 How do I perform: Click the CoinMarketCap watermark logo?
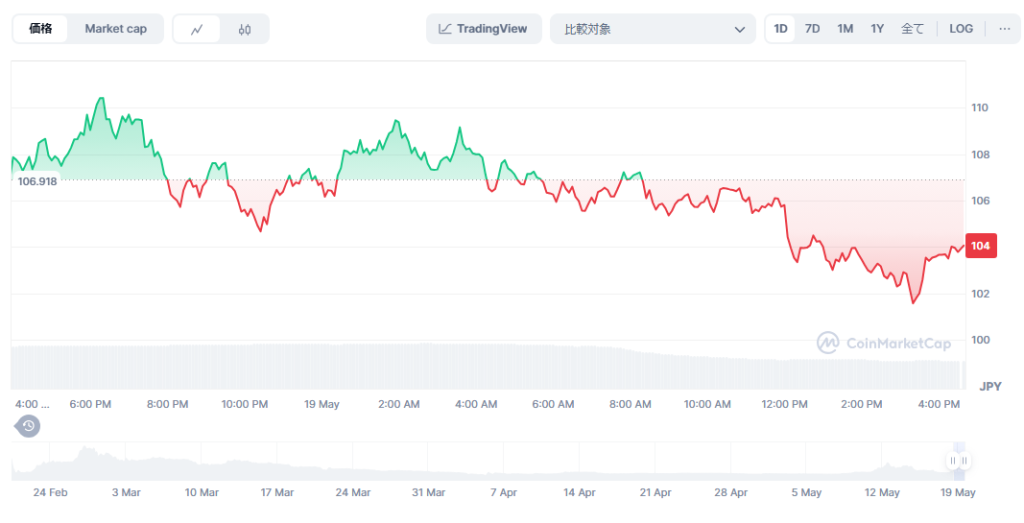click(883, 343)
